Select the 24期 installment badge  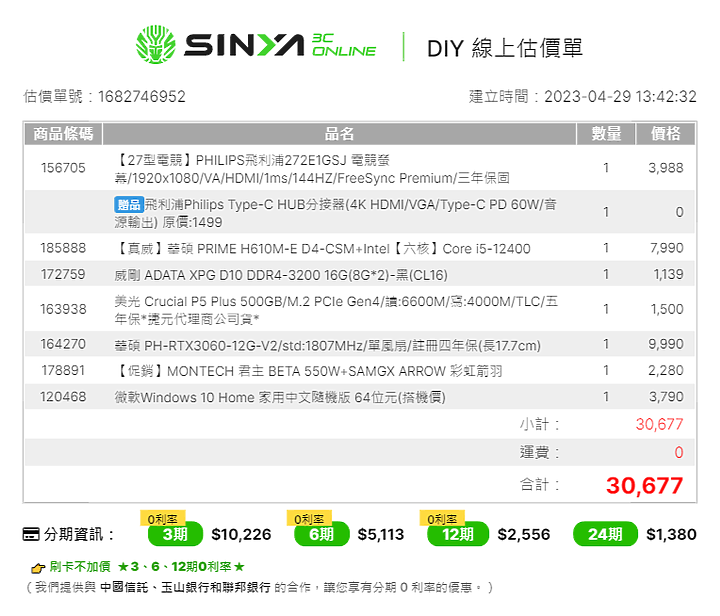click(x=605, y=534)
